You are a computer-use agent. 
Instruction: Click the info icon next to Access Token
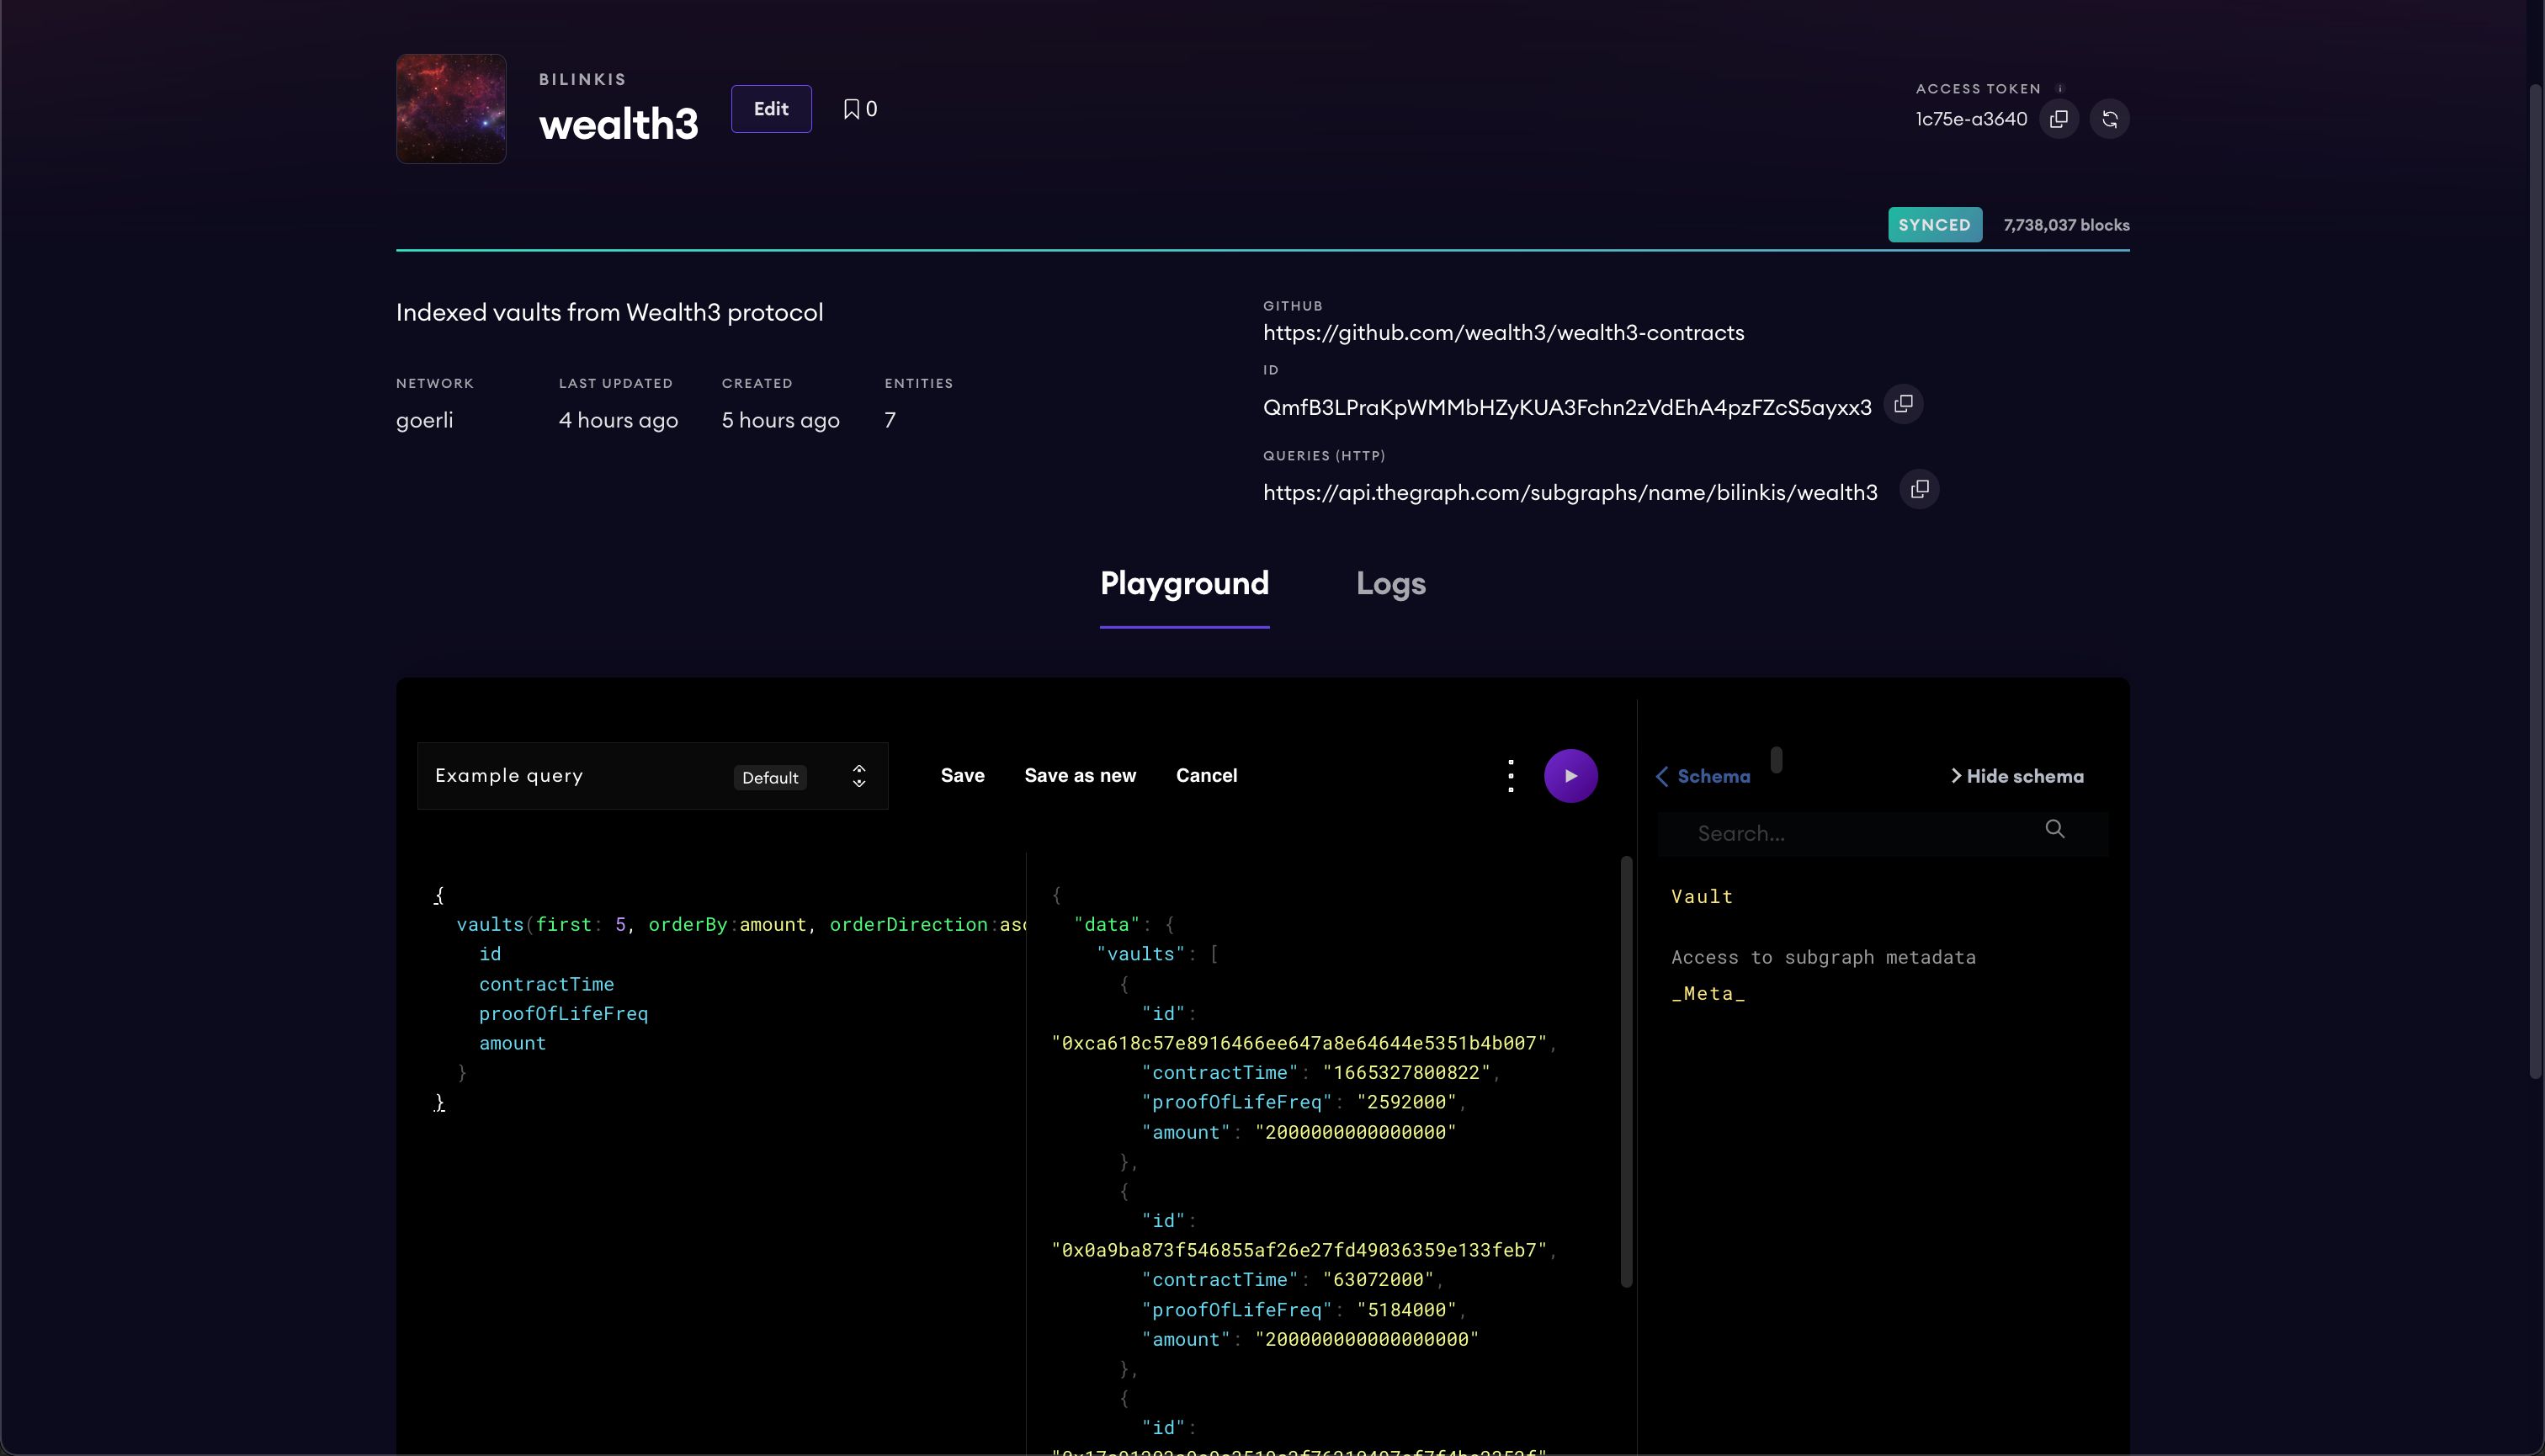point(2060,88)
